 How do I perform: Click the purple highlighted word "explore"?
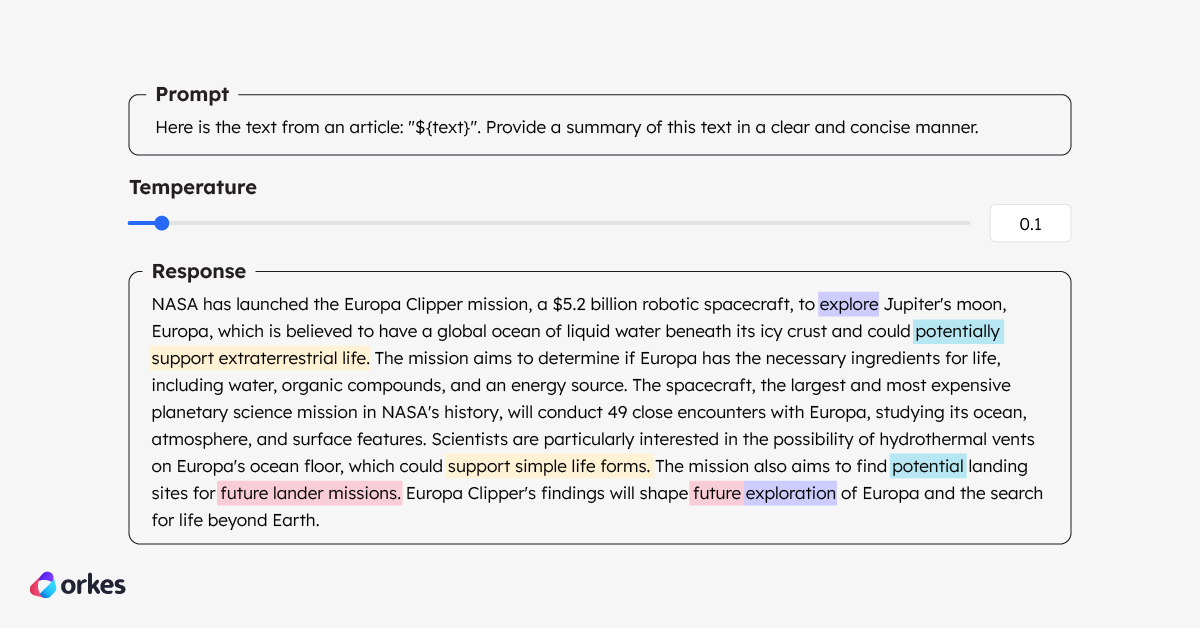point(848,304)
